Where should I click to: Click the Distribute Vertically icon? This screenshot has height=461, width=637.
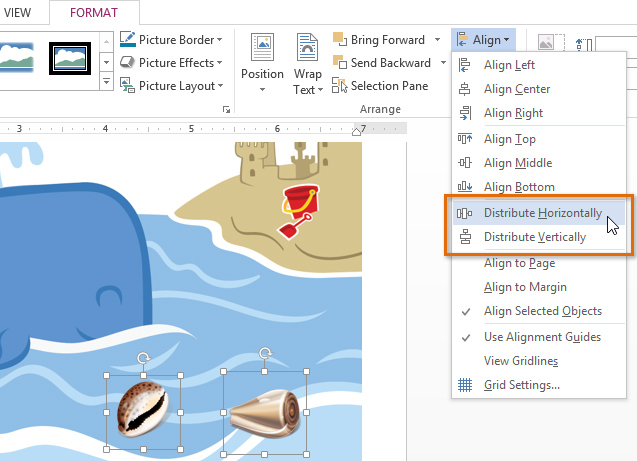coord(465,237)
